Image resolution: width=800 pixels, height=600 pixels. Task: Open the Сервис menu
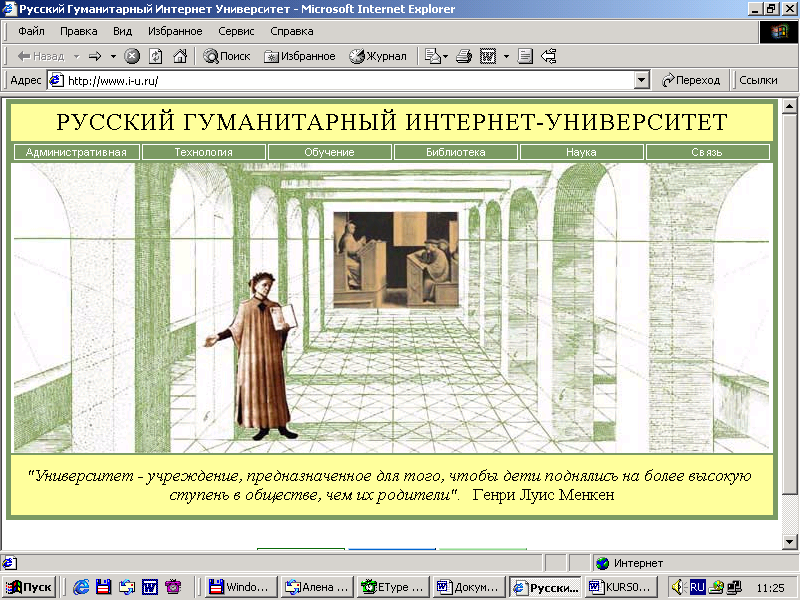click(236, 32)
